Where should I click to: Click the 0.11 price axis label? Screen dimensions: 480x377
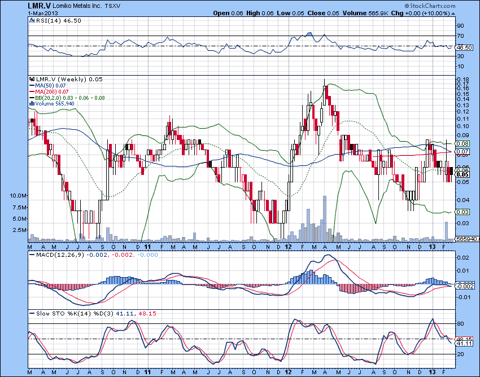pos(463,119)
